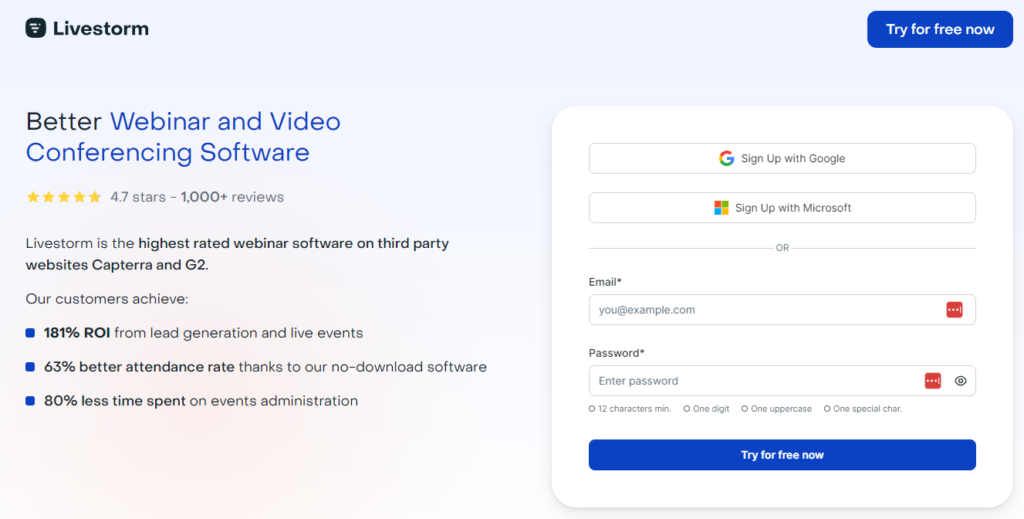Focus the Email input field
Screen dimensions: 1024x519
[782, 309]
